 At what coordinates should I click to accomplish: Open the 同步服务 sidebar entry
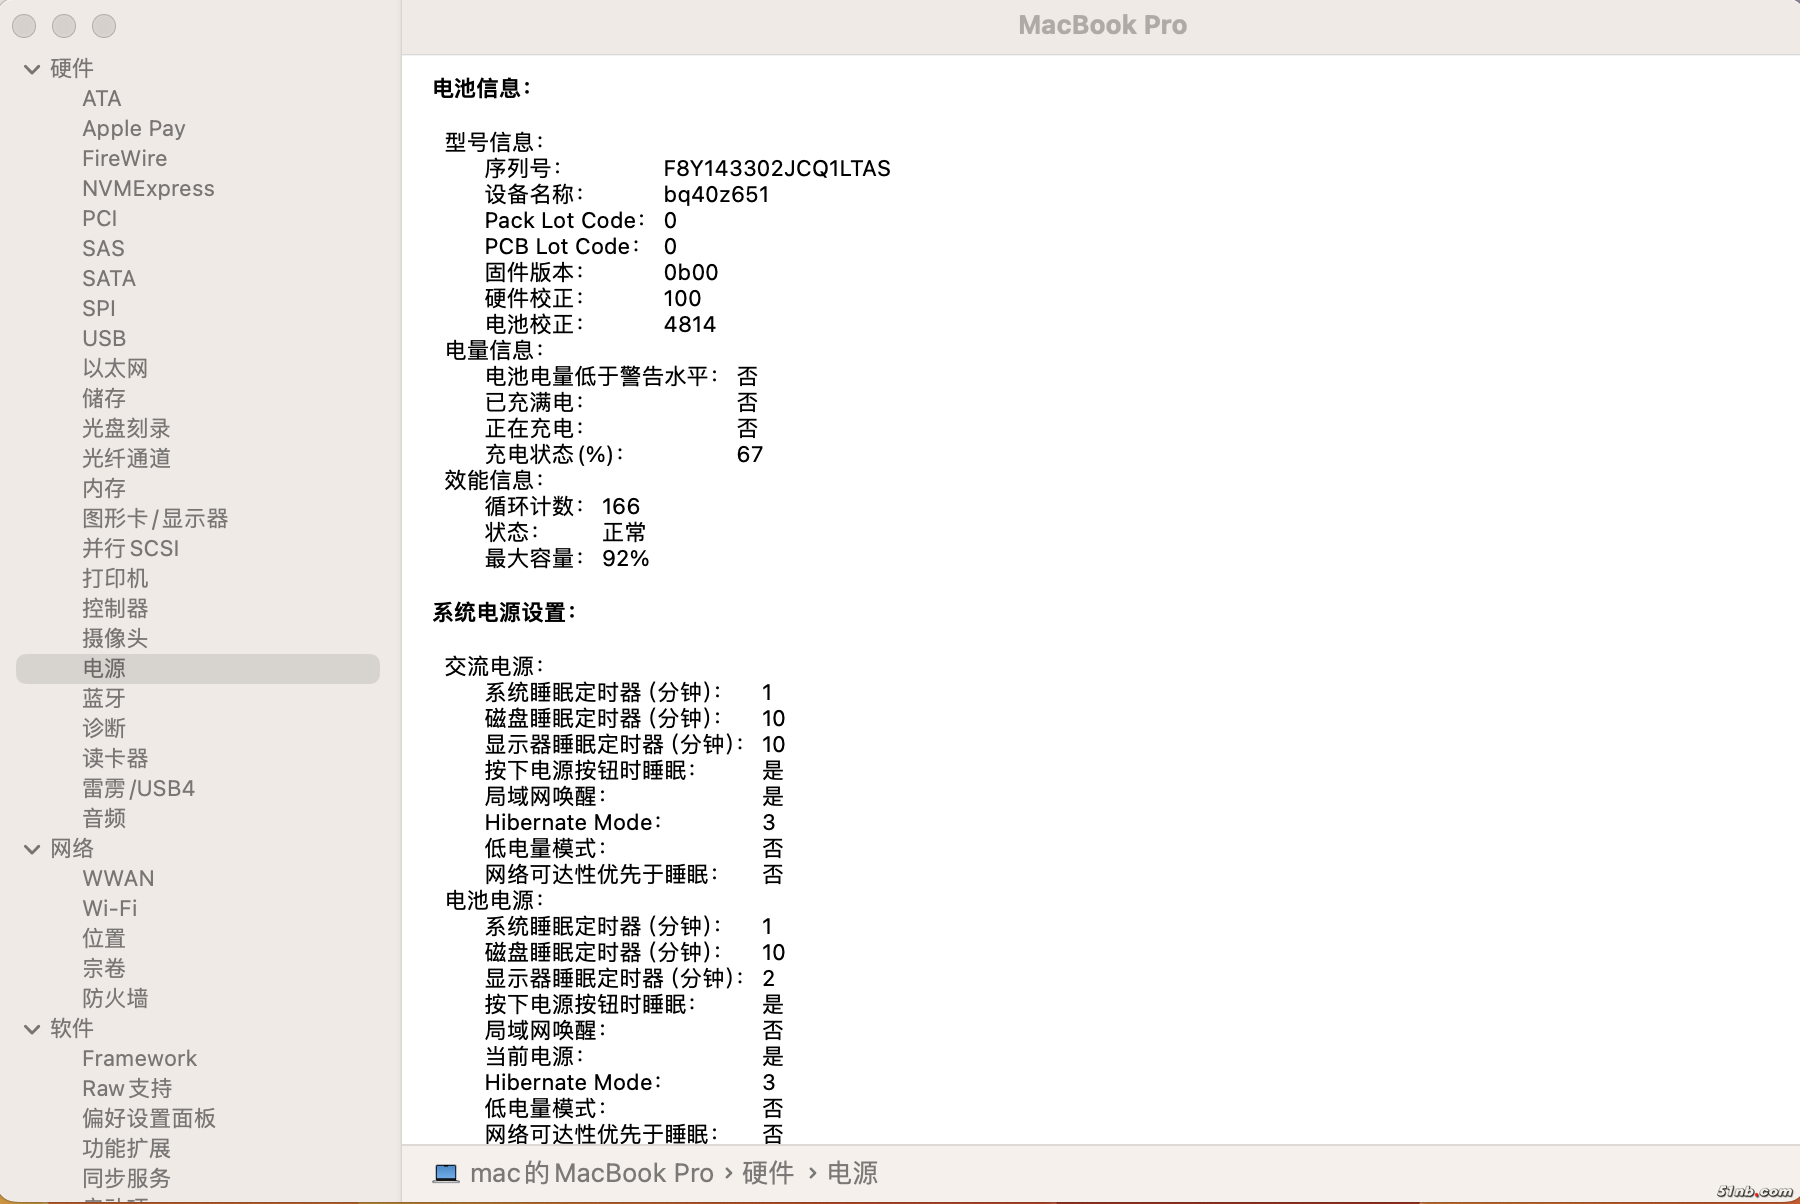click(127, 1178)
